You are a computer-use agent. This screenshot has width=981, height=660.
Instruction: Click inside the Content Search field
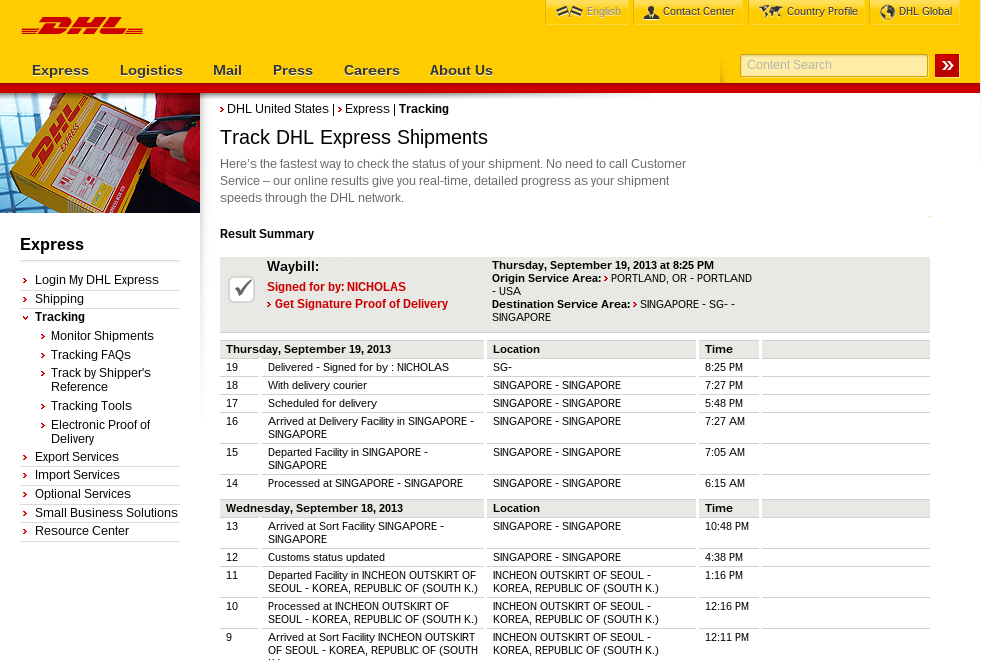[834, 65]
